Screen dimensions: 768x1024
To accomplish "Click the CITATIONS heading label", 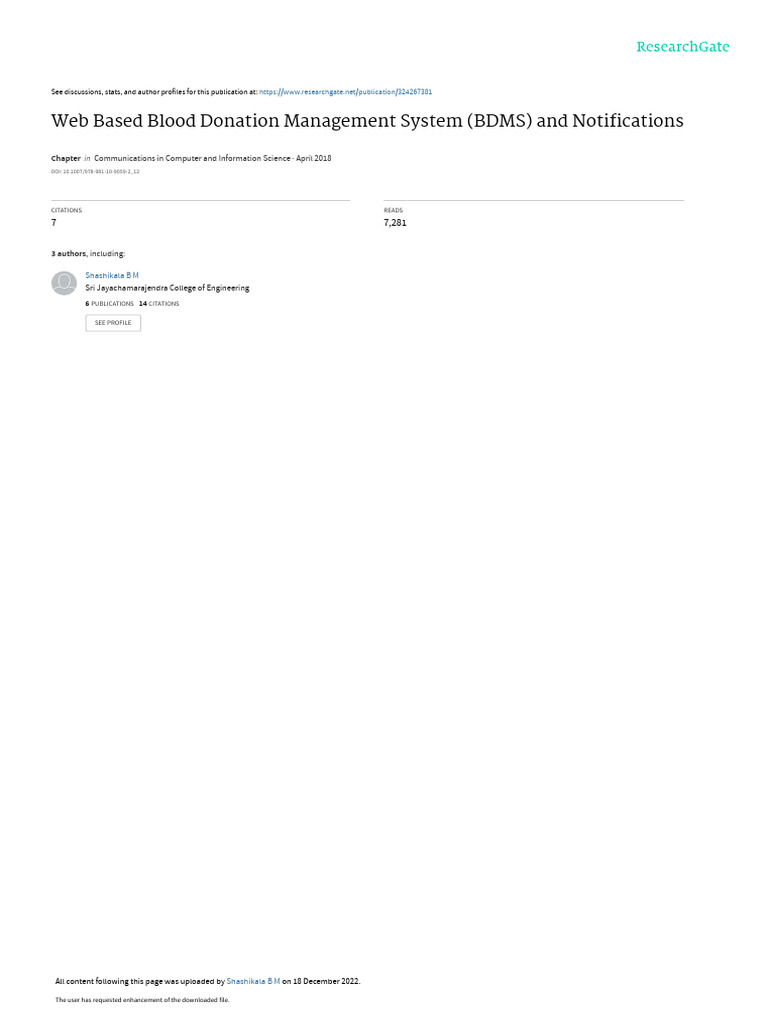I will point(67,210).
